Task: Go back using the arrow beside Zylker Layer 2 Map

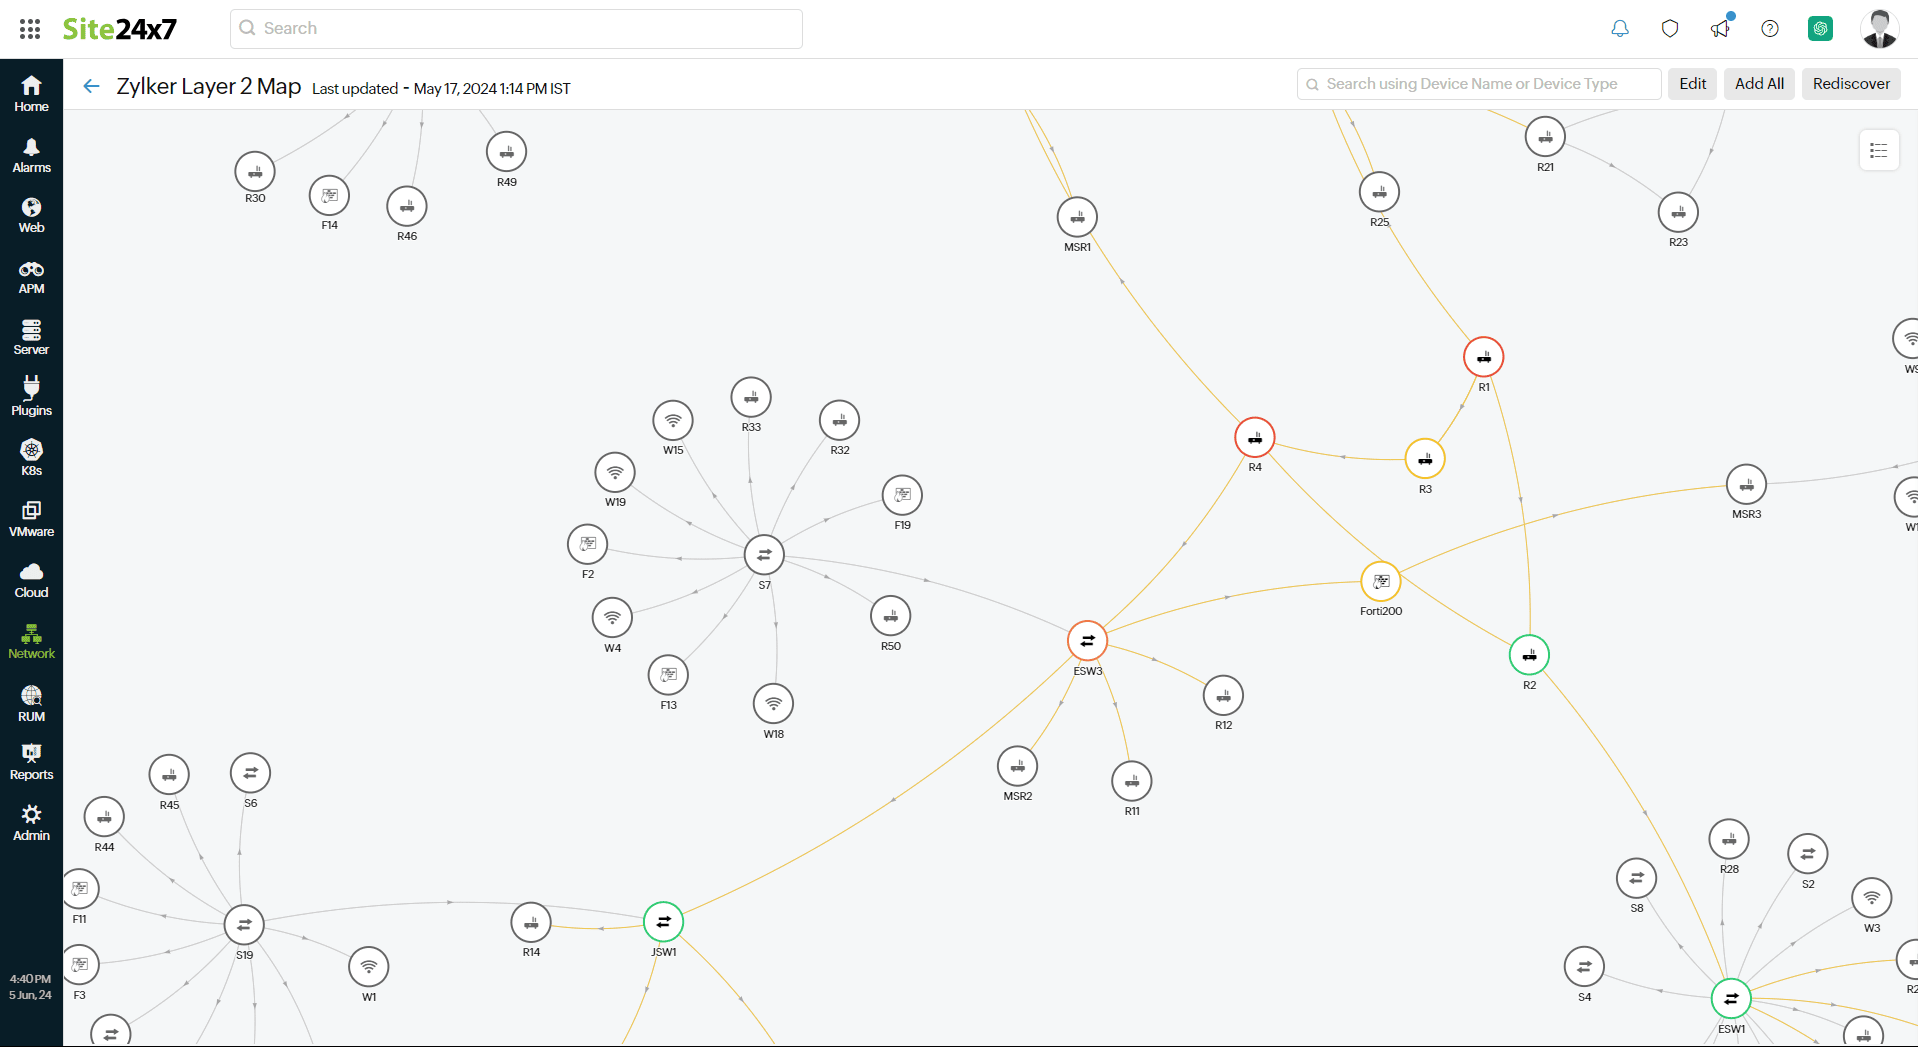Action: pos(91,86)
